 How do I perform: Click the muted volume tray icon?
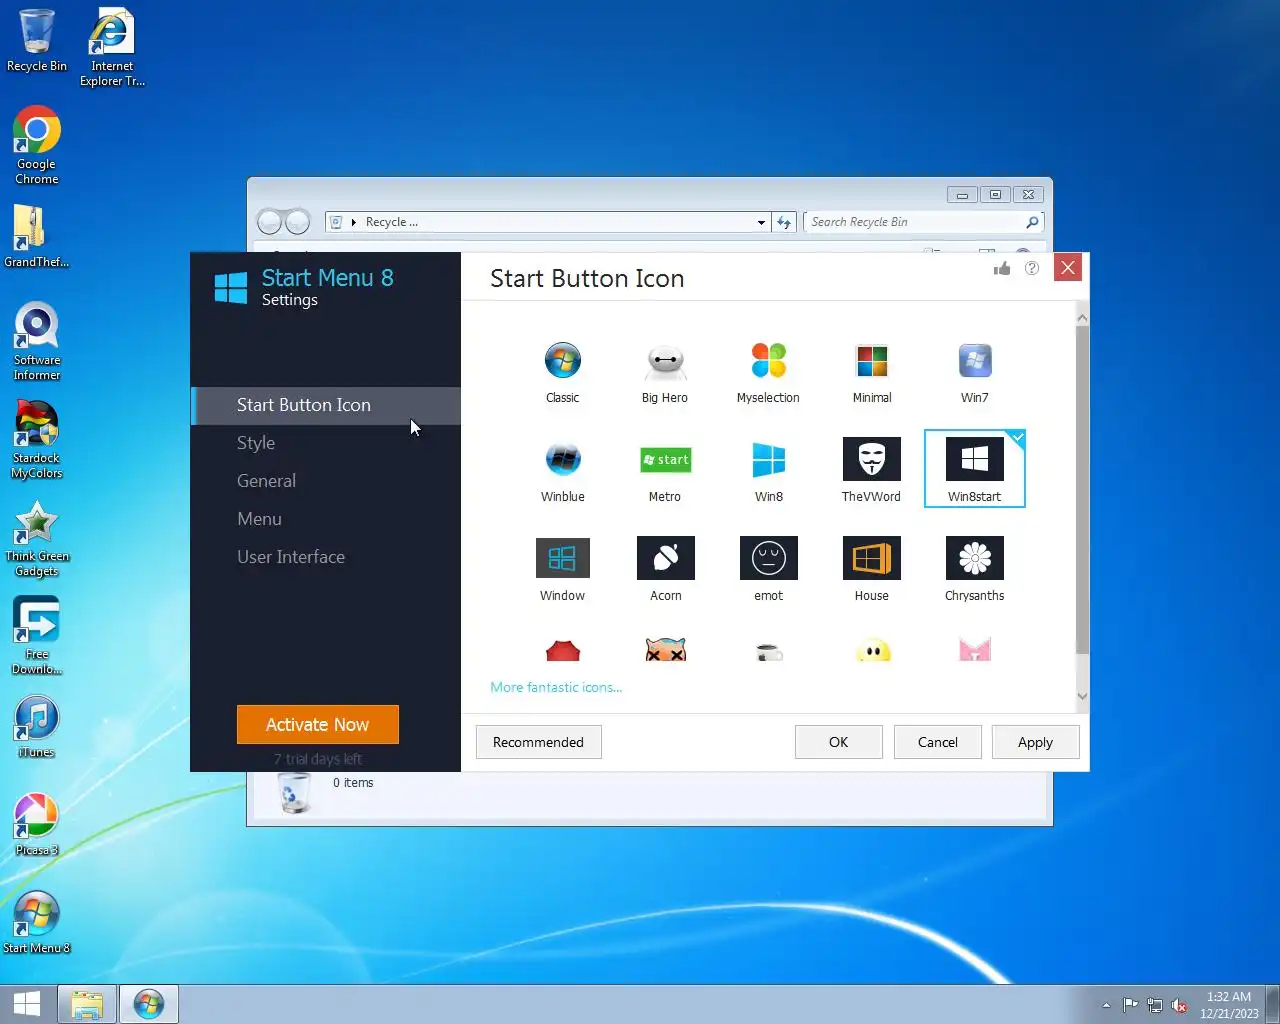(x=1179, y=1005)
